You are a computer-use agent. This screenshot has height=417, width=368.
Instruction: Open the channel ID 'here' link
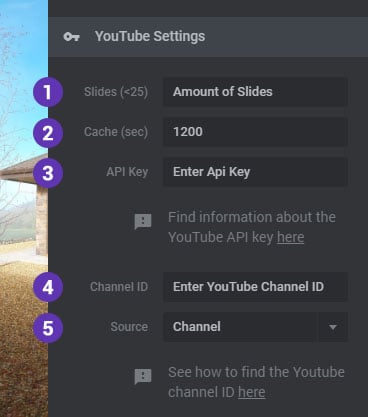252,392
